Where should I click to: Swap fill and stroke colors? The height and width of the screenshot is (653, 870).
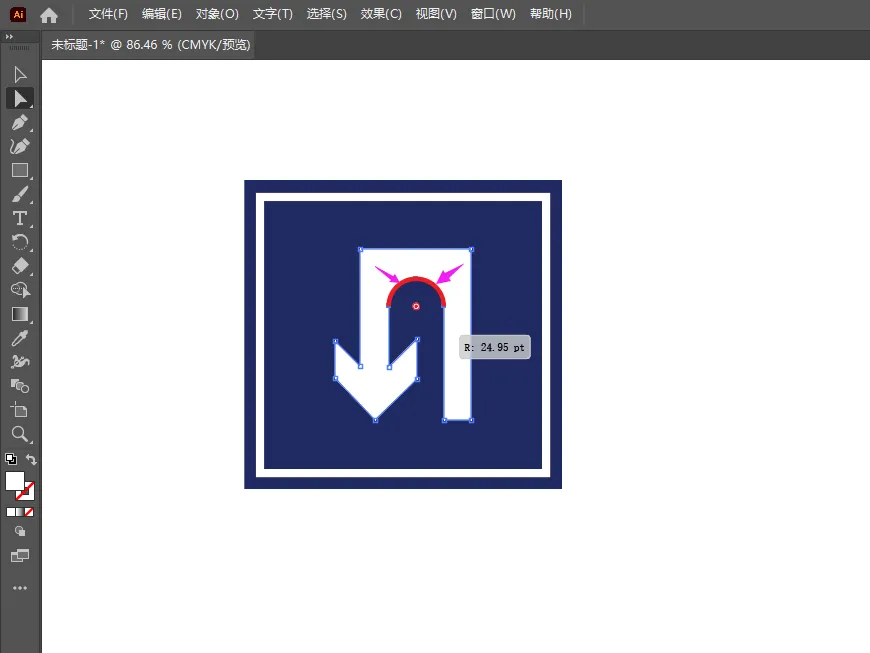click(x=31, y=459)
